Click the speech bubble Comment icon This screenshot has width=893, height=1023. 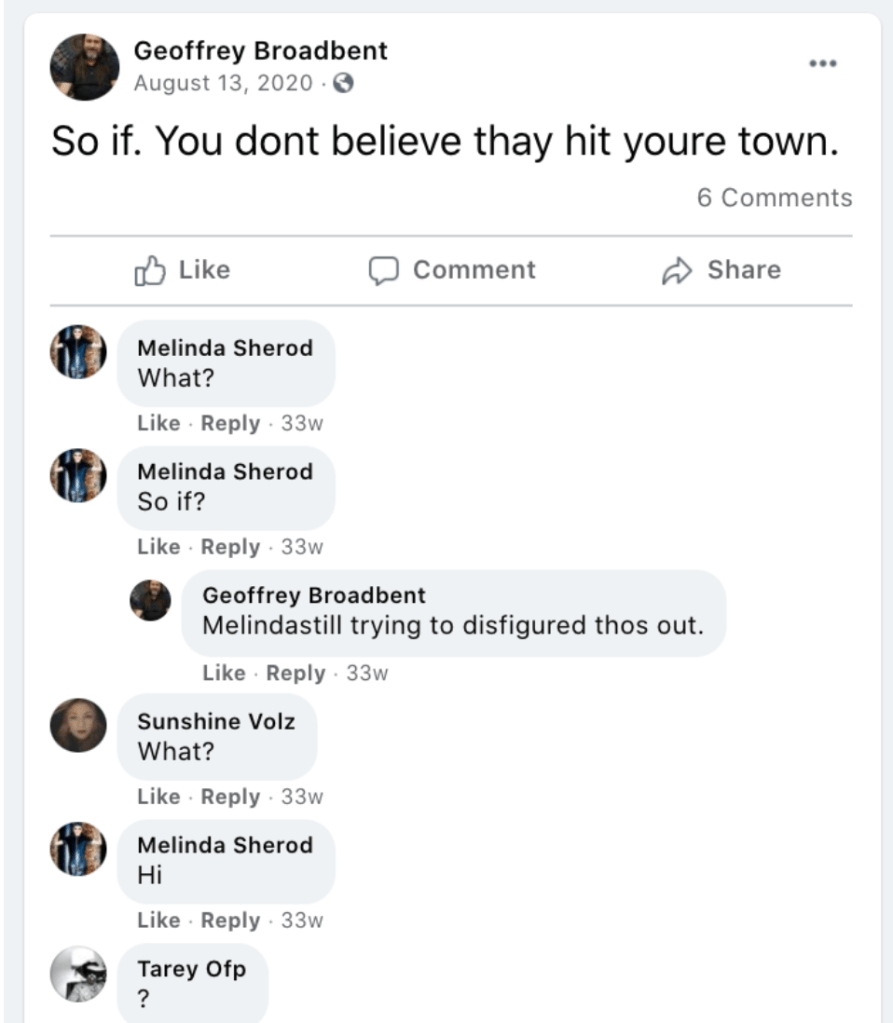coord(384,270)
